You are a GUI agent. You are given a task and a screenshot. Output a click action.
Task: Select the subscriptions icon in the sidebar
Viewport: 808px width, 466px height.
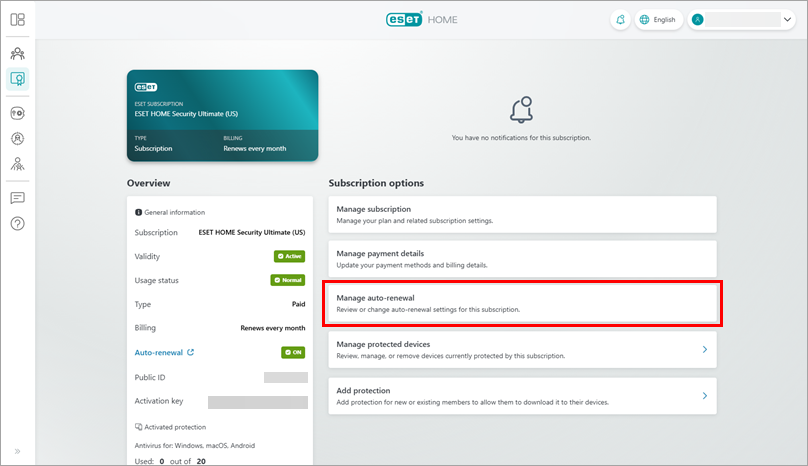(18, 79)
